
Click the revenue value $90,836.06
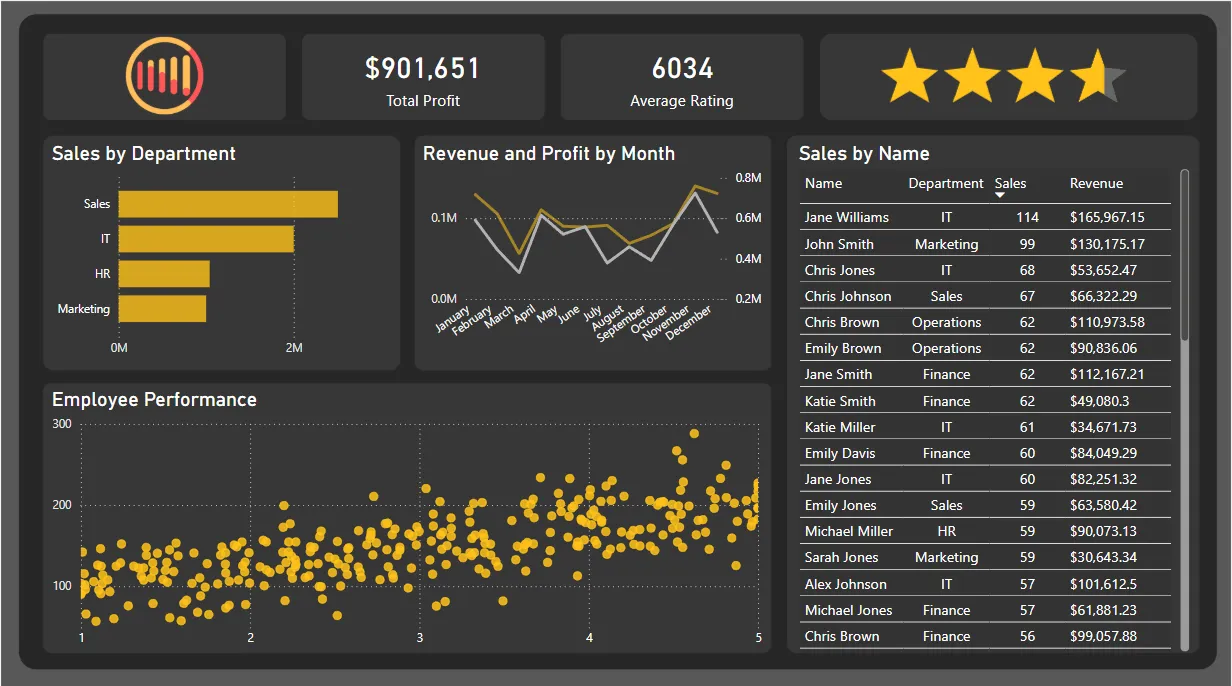click(1103, 348)
